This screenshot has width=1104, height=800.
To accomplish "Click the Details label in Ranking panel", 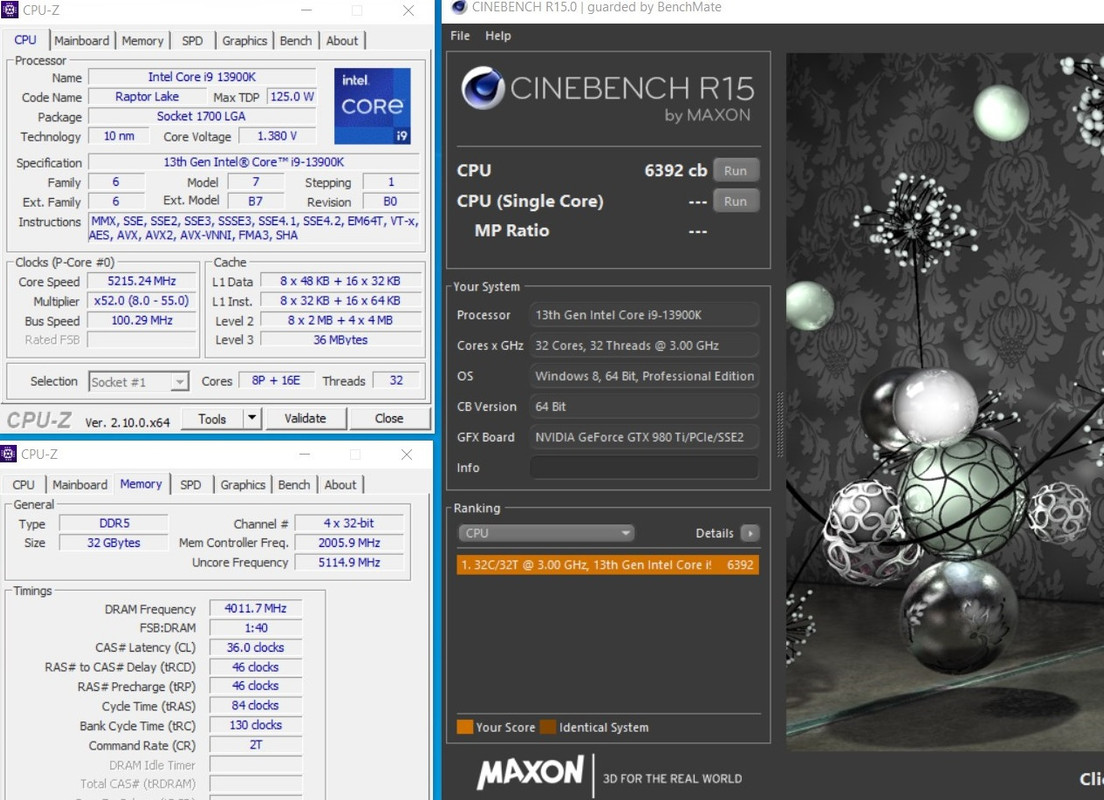I will pyautogui.click(x=715, y=533).
